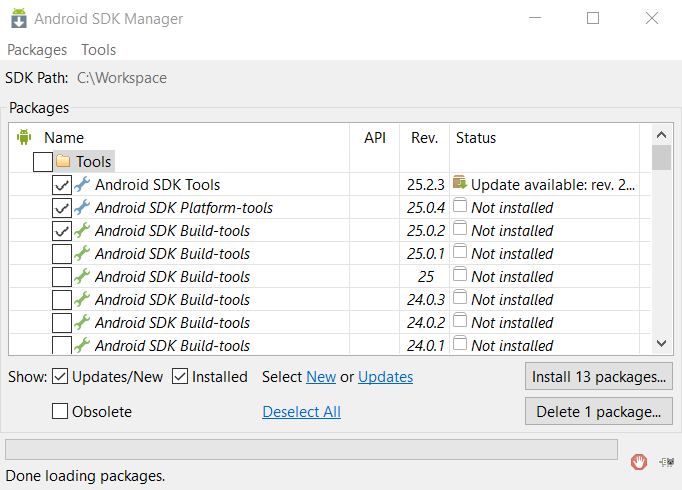Click the update available status icon
682x490 pixels.
pos(460,183)
